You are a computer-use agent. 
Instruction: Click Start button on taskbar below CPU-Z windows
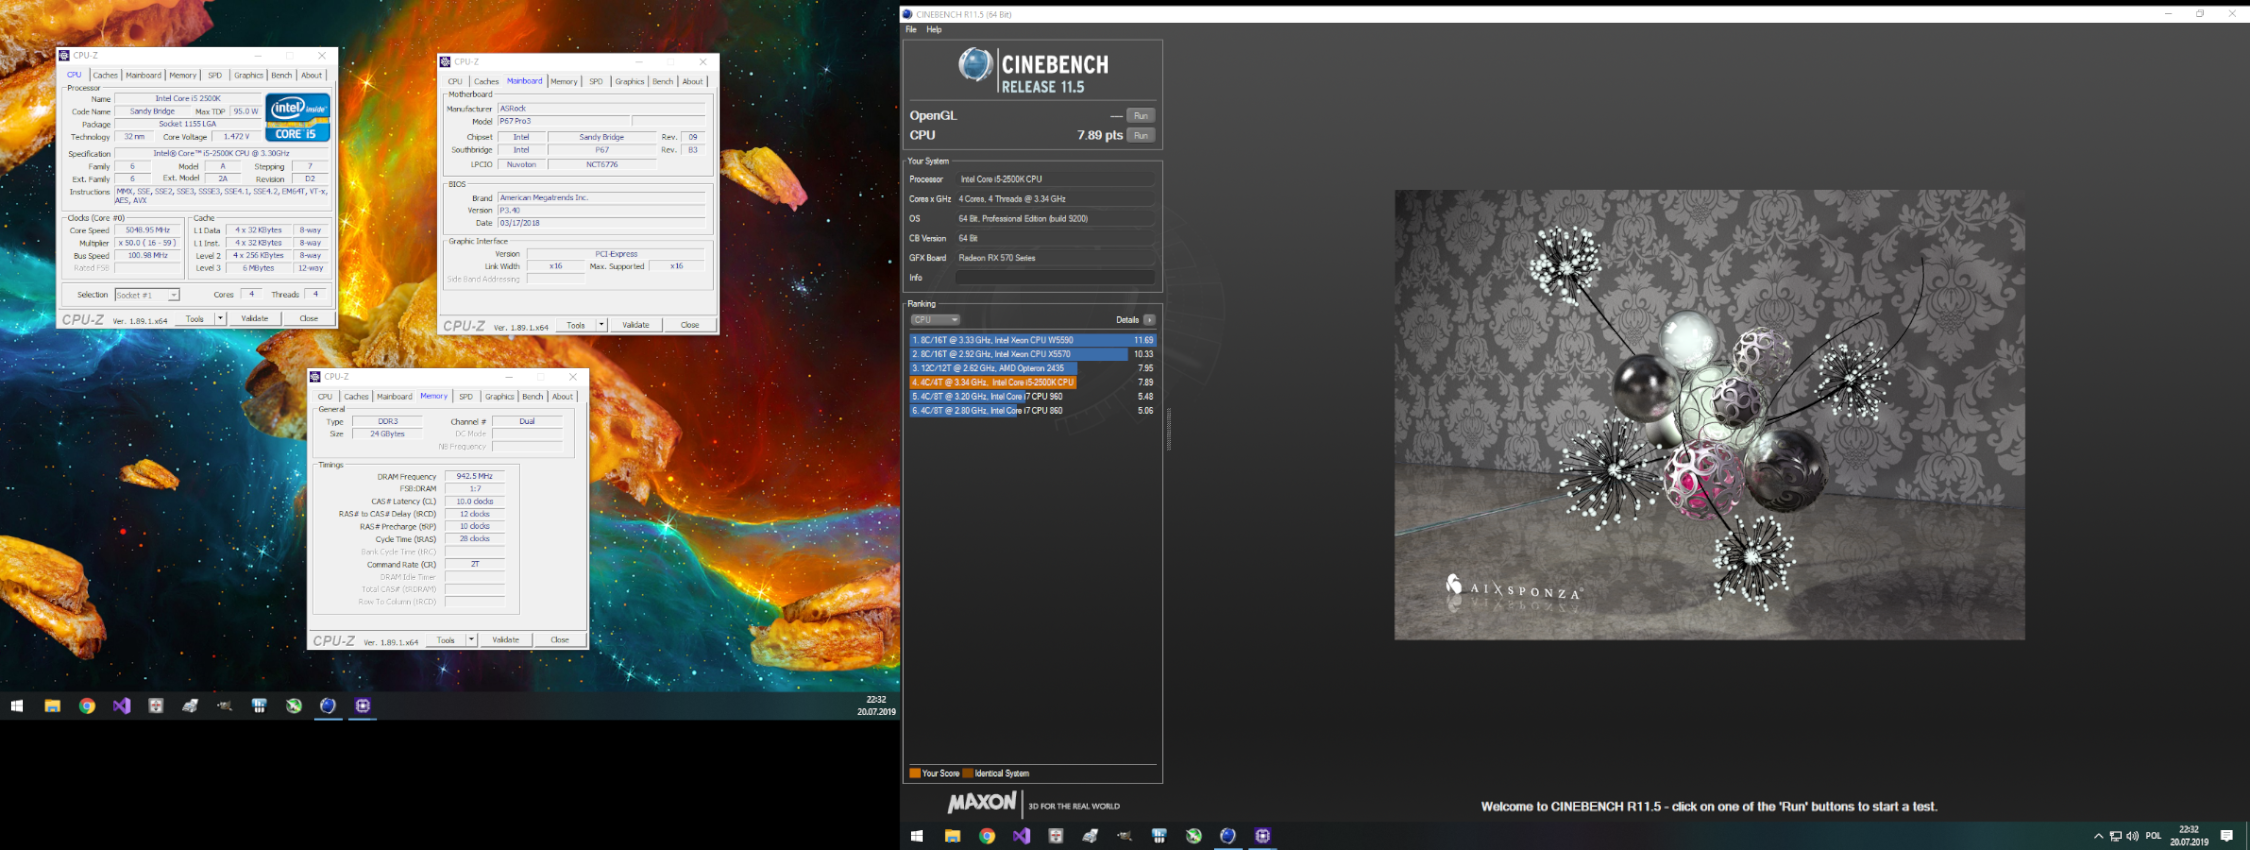pyautogui.click(x=17, y=706)
